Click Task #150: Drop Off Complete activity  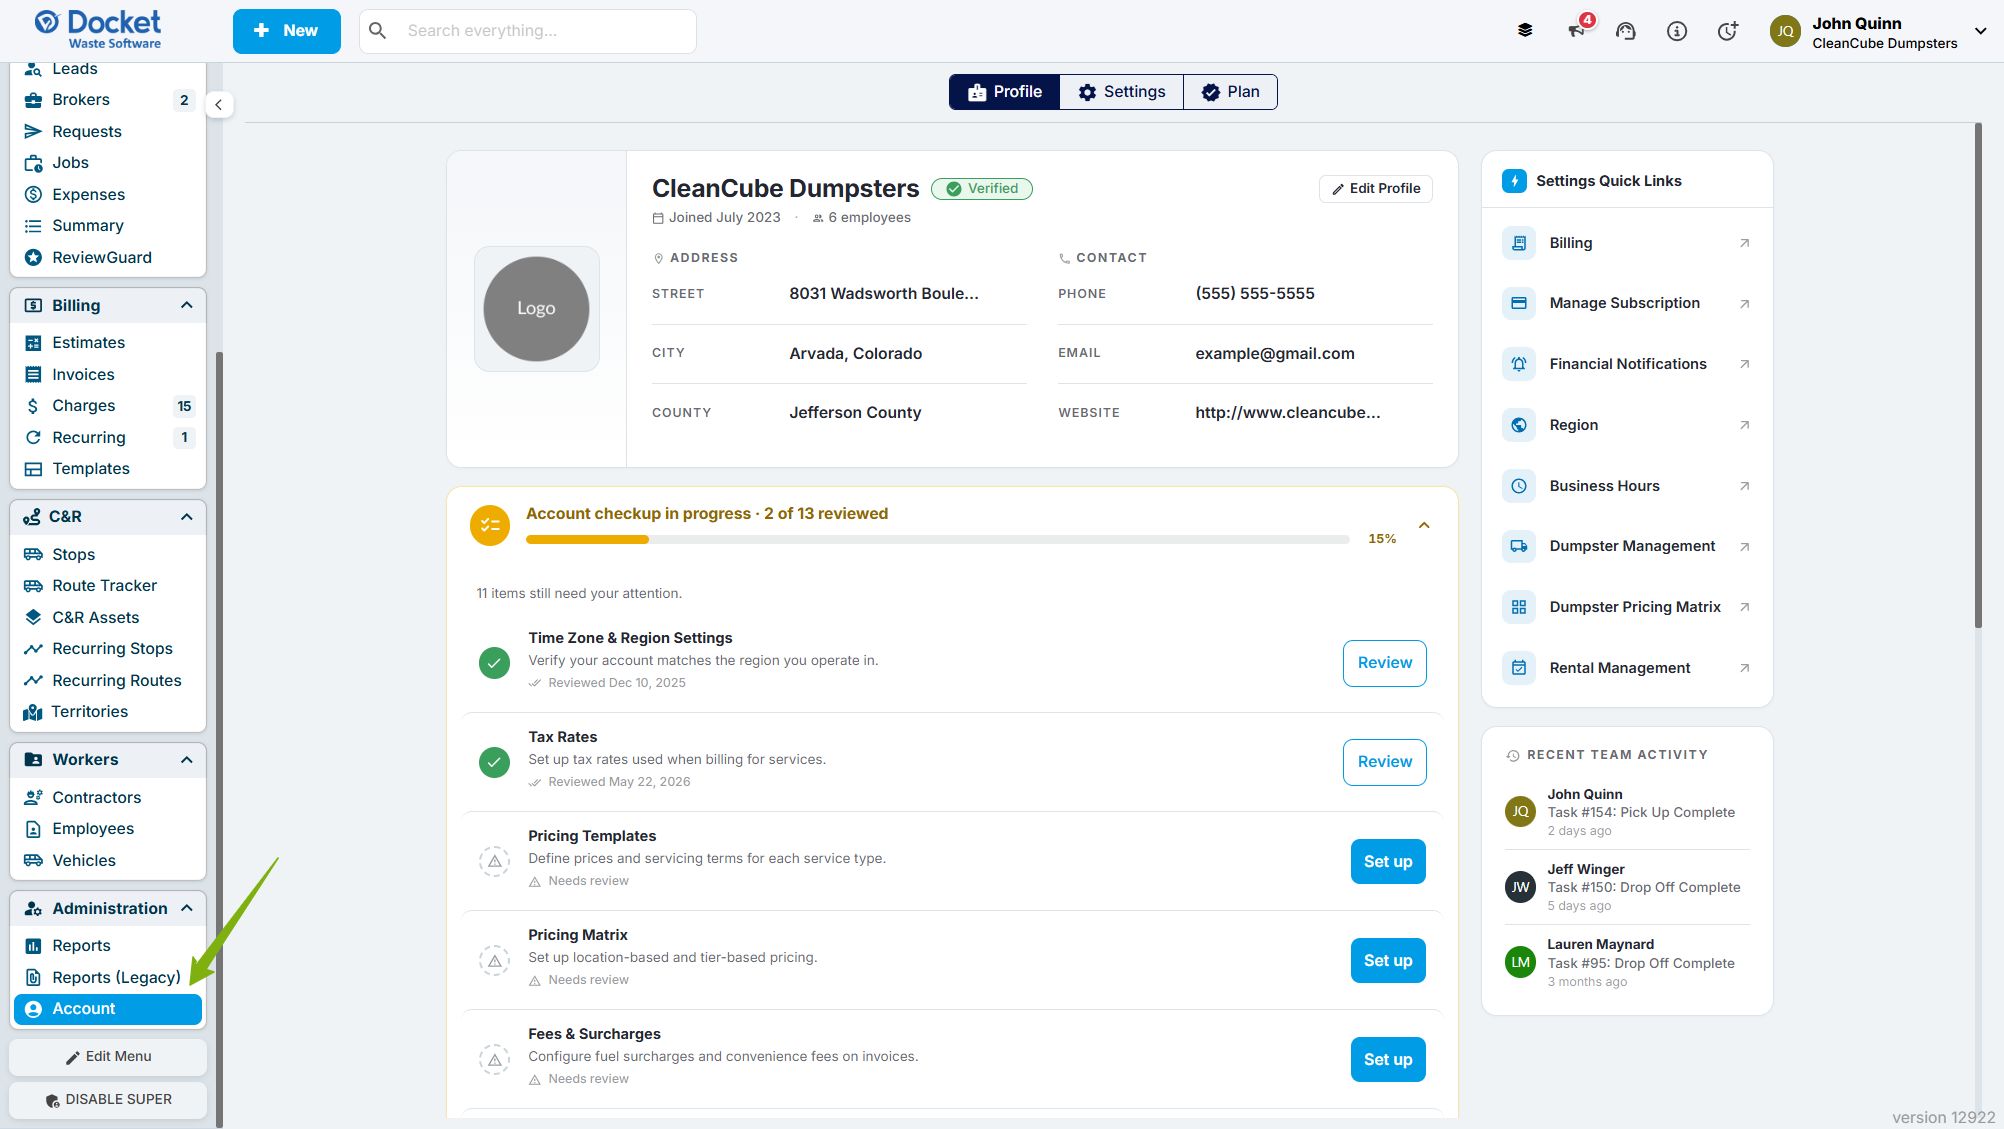(1644, 888)
